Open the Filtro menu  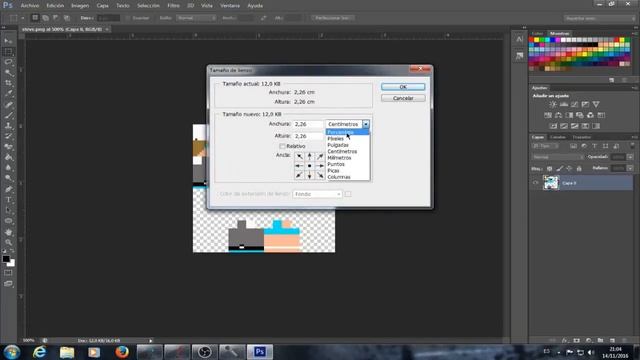point(173,6)
